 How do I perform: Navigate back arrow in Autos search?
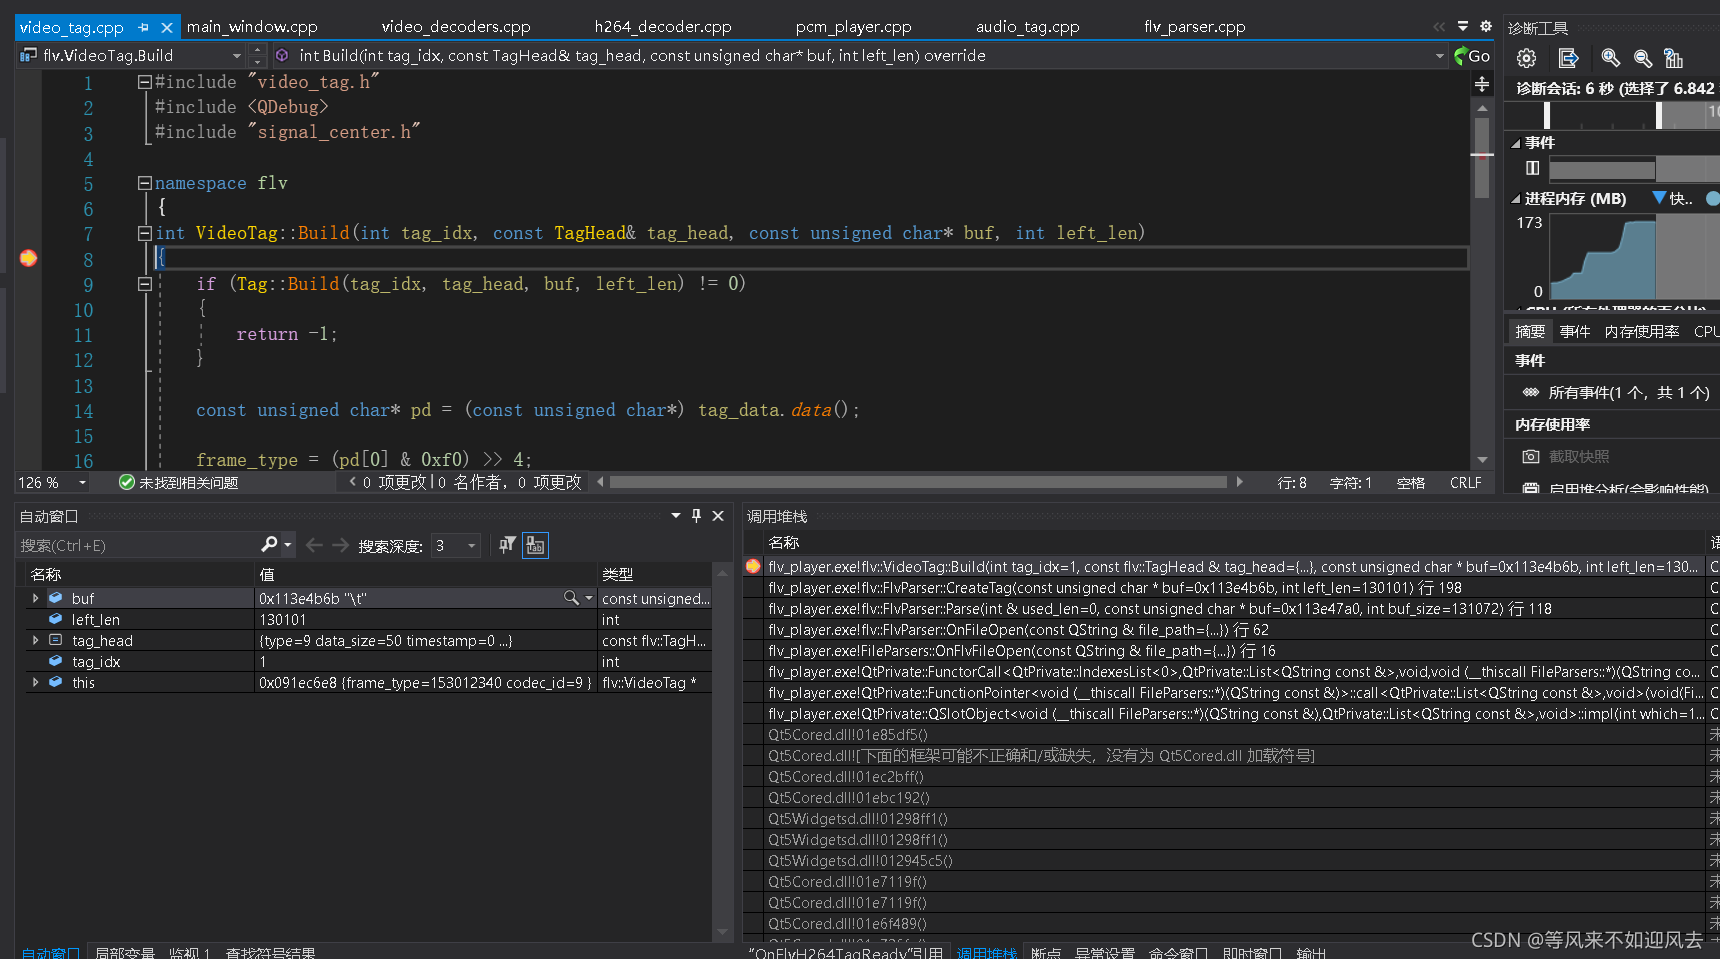click(x=314, y=545)
